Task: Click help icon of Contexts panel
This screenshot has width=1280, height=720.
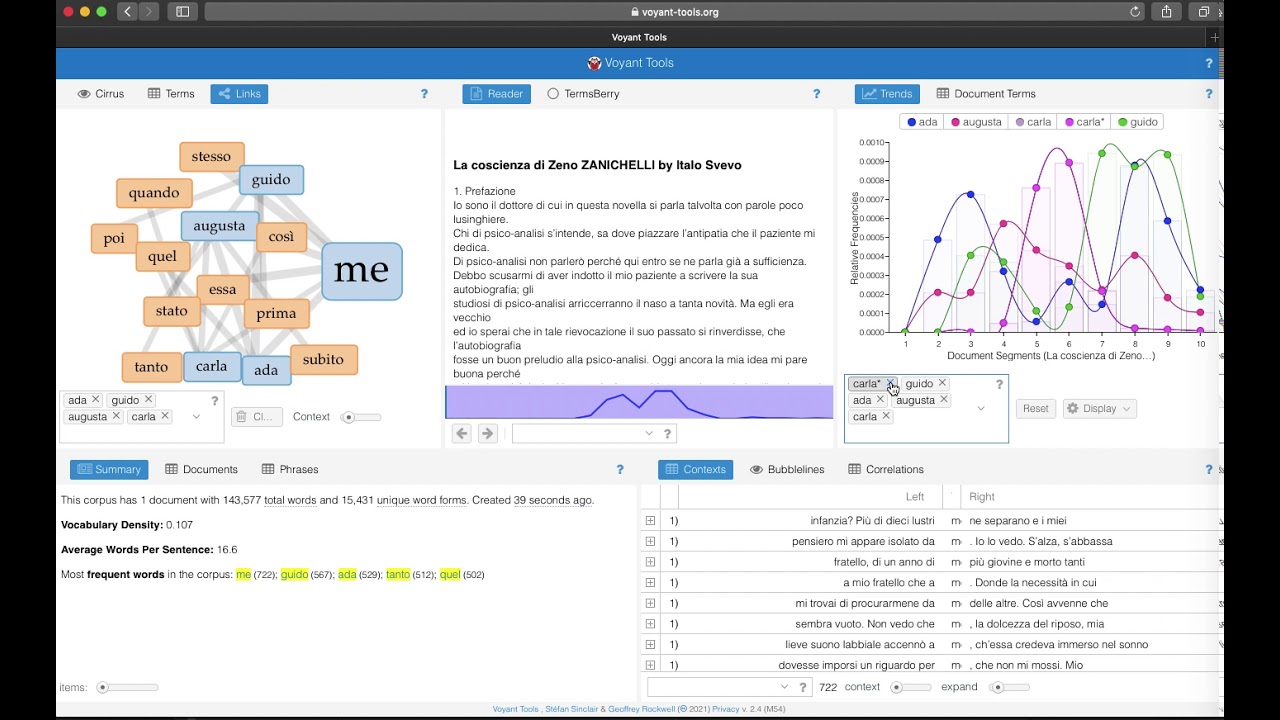Action: [x=1208, y=469]
